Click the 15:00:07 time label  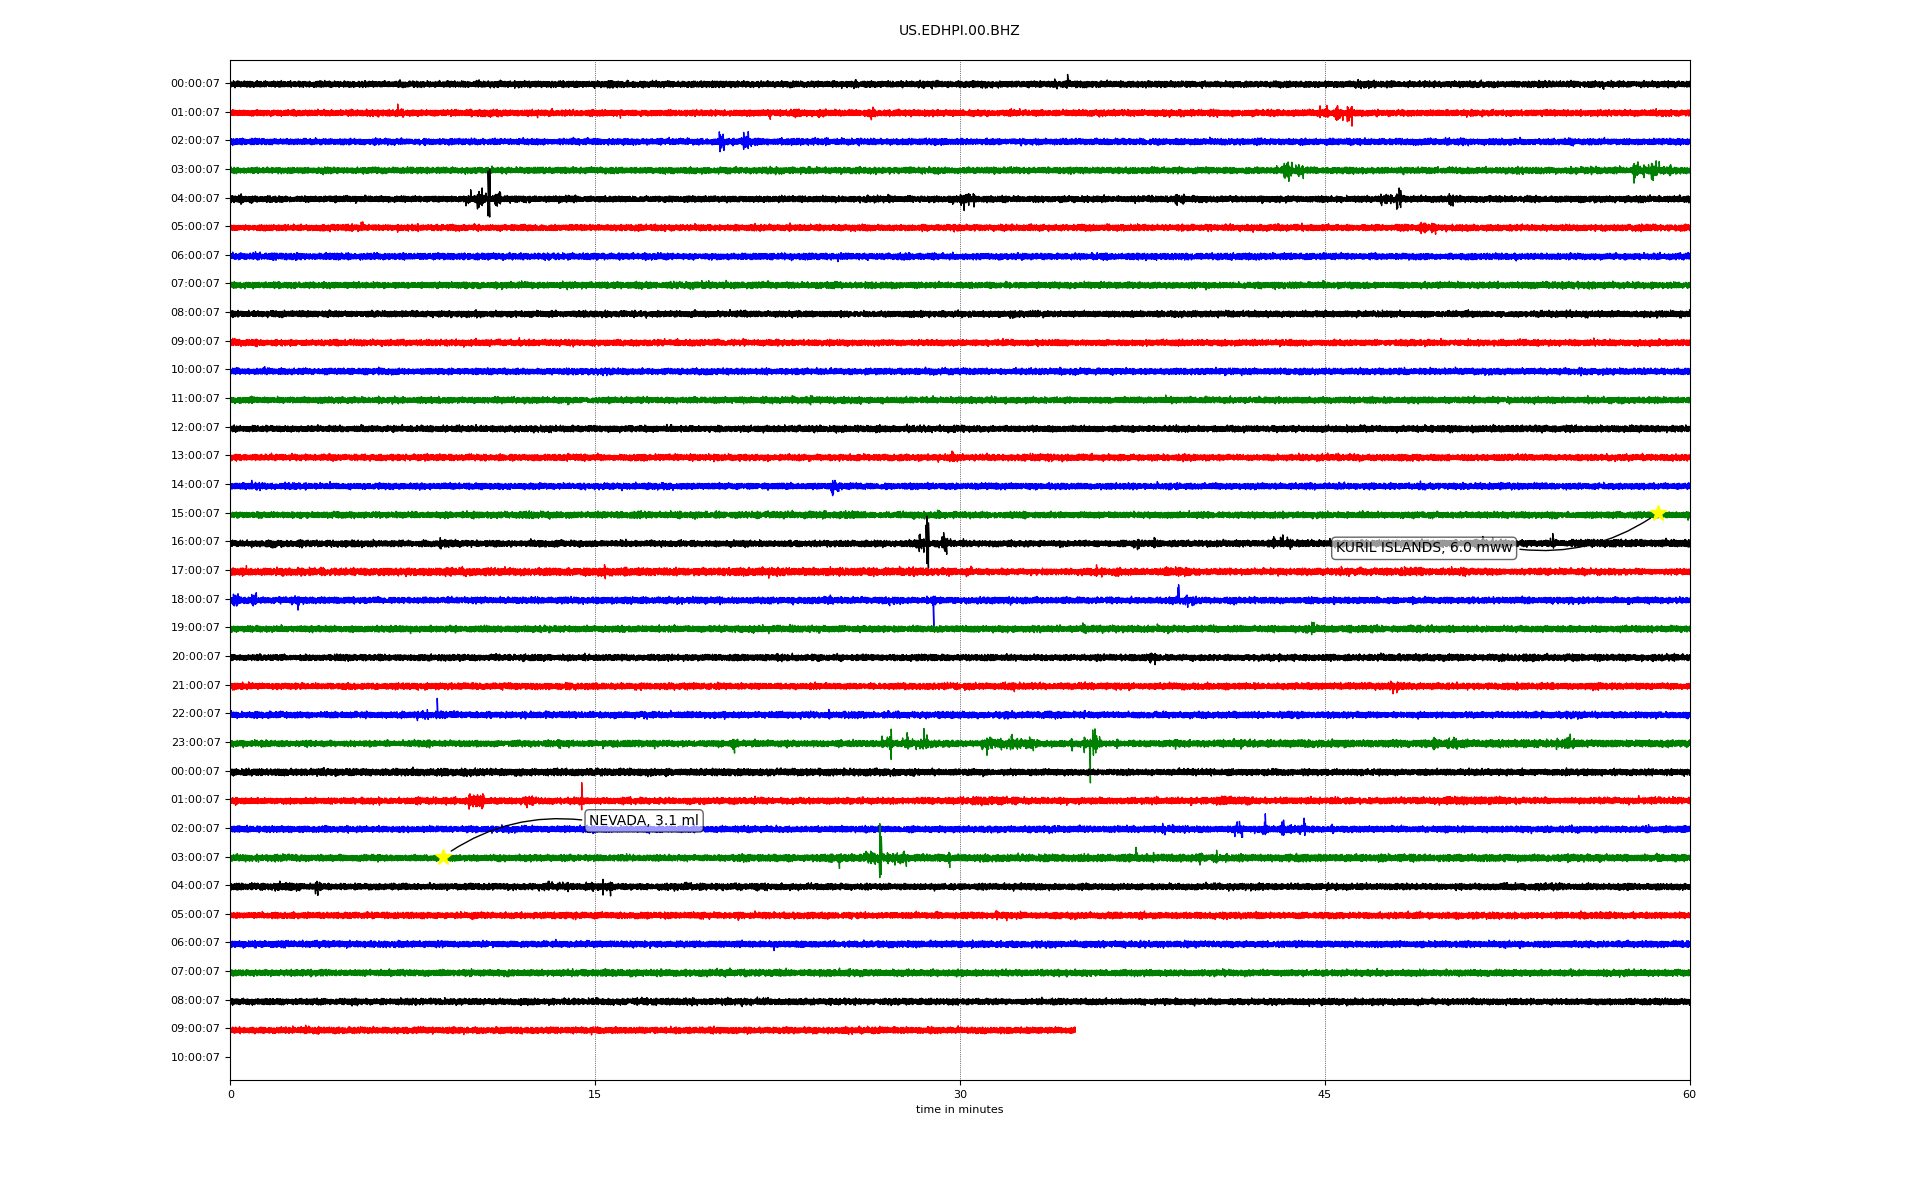click(195, 514)
